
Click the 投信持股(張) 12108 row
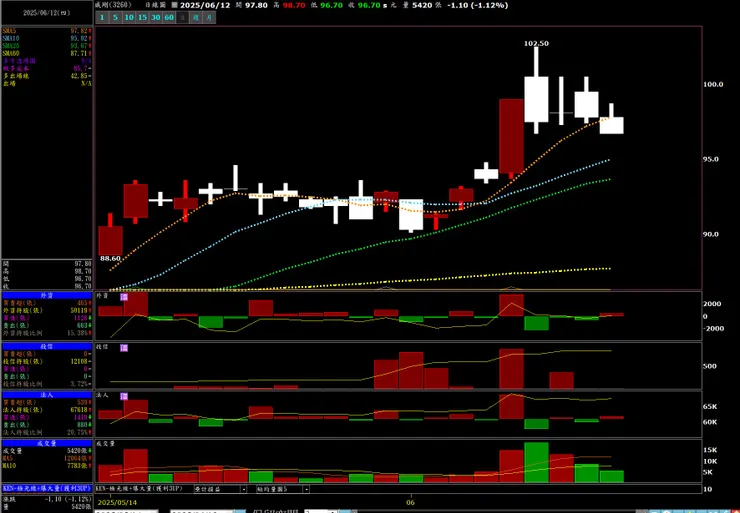(47, 362)
